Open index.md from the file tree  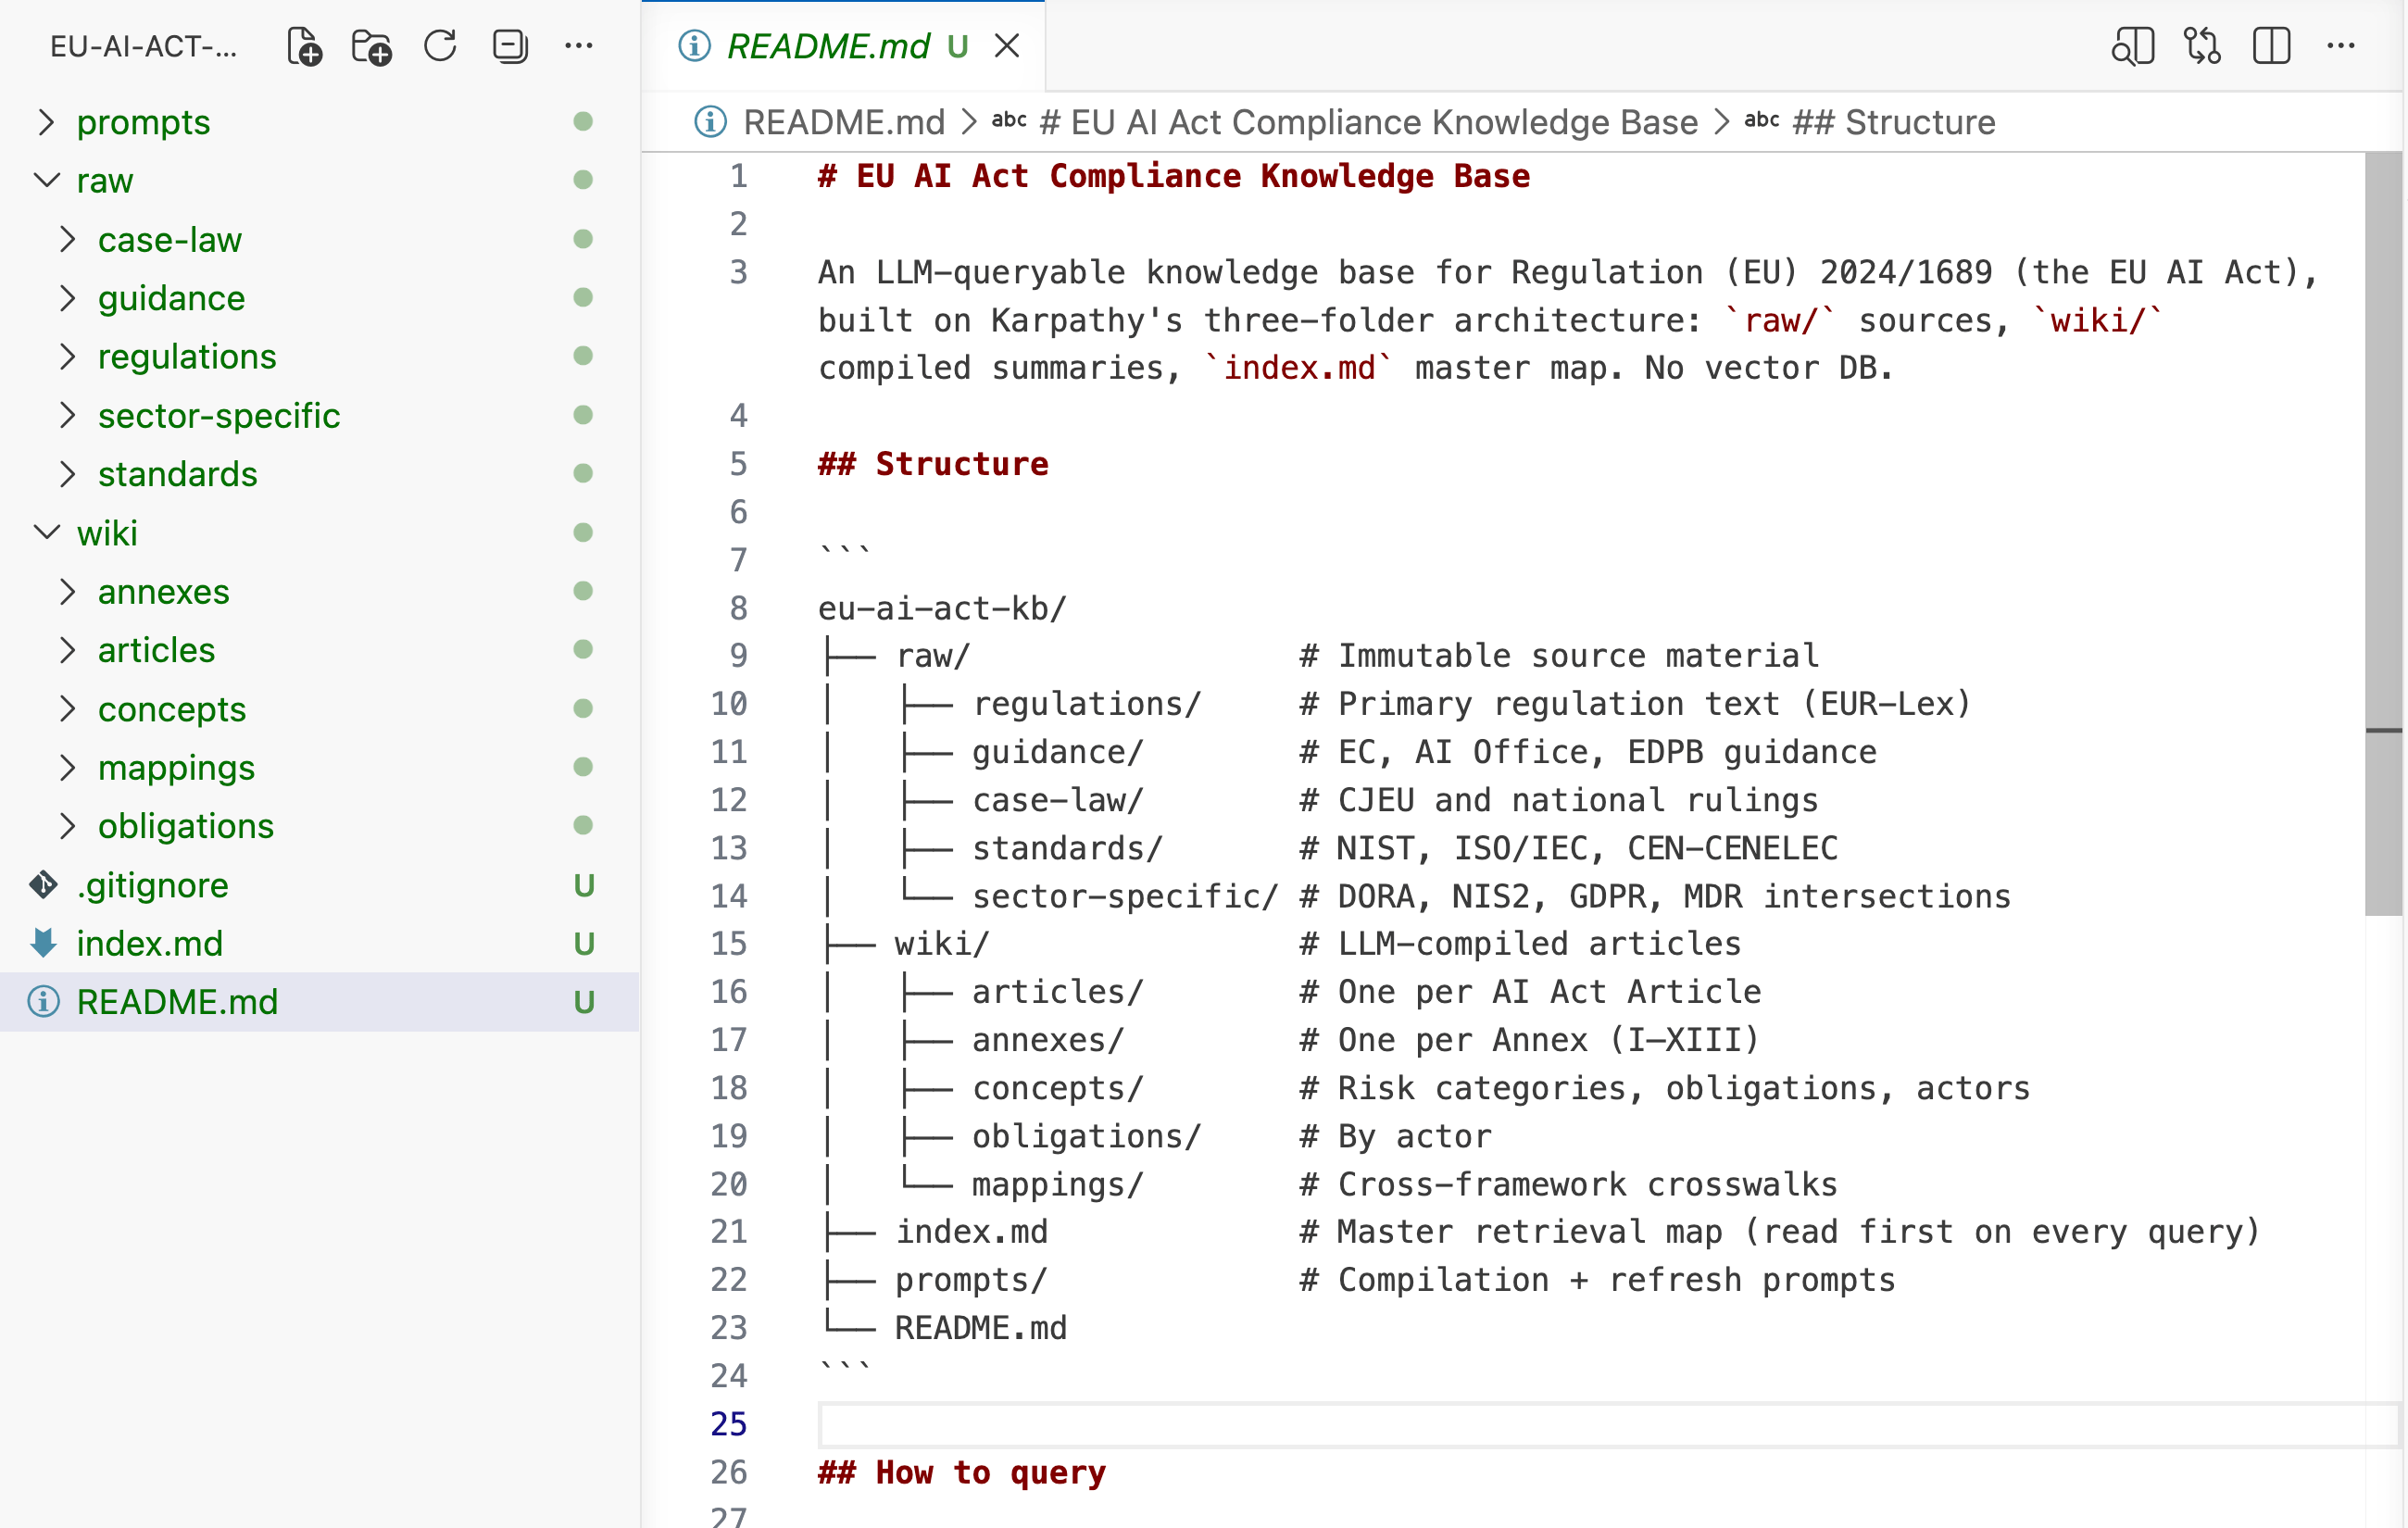[150, 943]
